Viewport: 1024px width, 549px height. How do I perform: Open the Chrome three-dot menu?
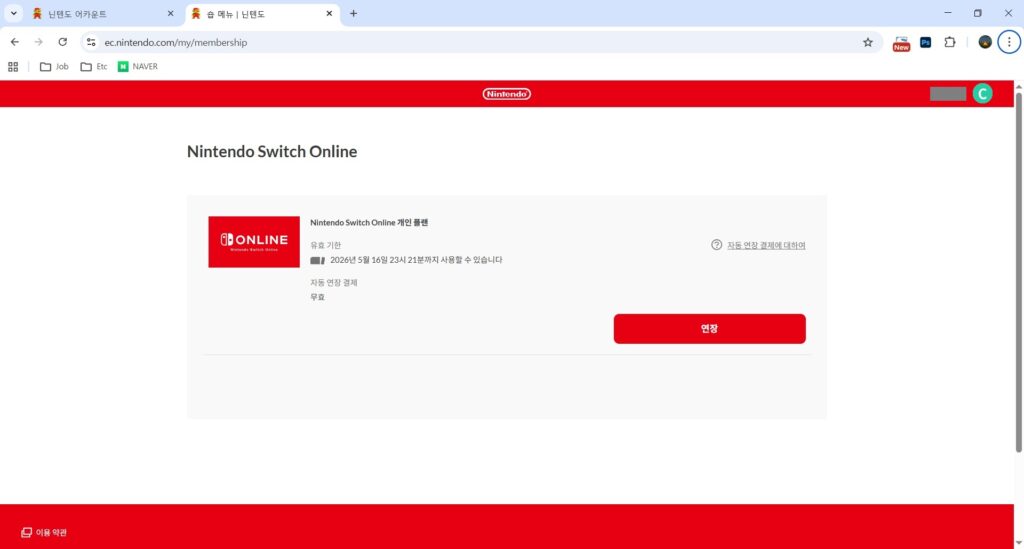pyautogui.click(x=1009, y=42)
